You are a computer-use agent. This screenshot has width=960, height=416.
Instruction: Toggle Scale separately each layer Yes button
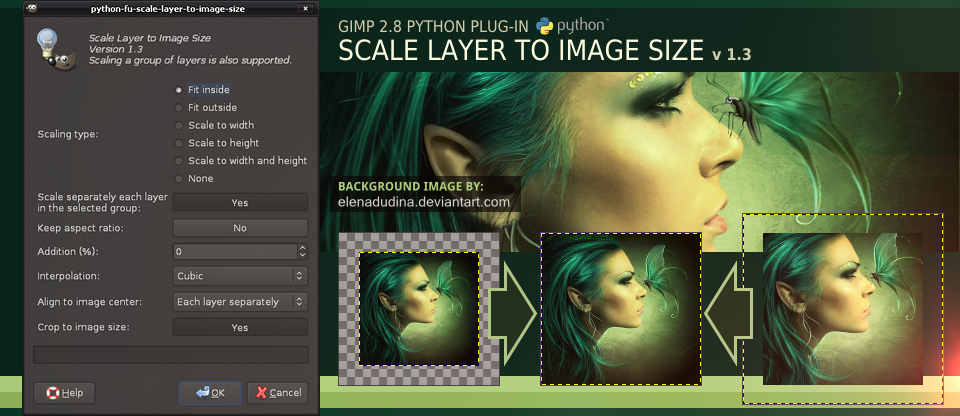point(240,202)
